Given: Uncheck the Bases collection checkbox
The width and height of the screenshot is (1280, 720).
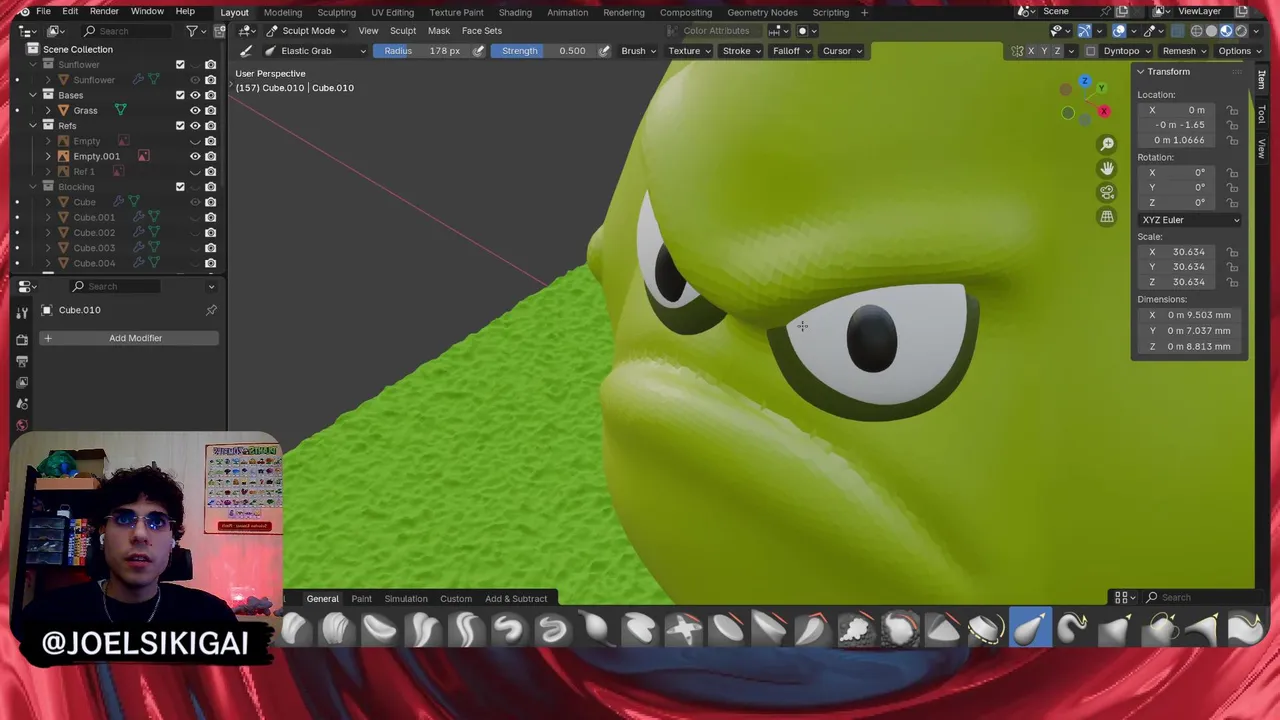Looking at the screenshot, I should [180, 95].
